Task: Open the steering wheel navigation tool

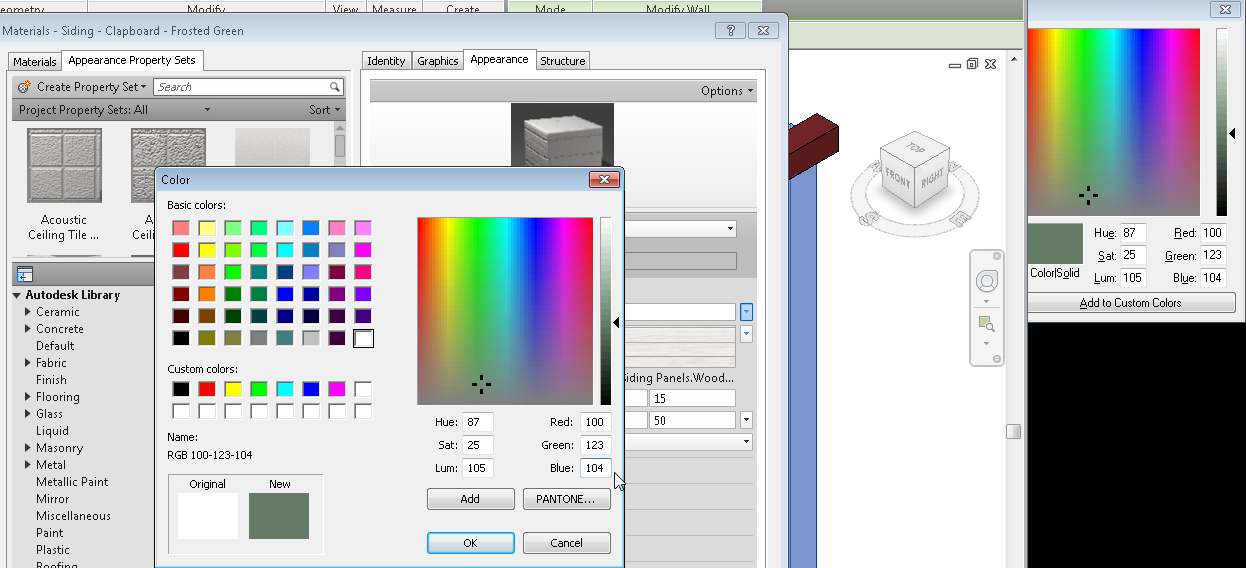Action: click(987, 280)
